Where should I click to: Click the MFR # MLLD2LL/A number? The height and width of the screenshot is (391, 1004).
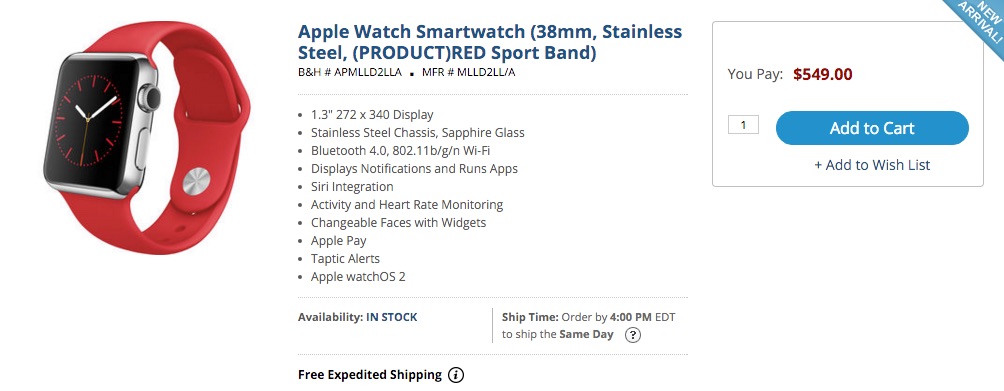[469, 72]
